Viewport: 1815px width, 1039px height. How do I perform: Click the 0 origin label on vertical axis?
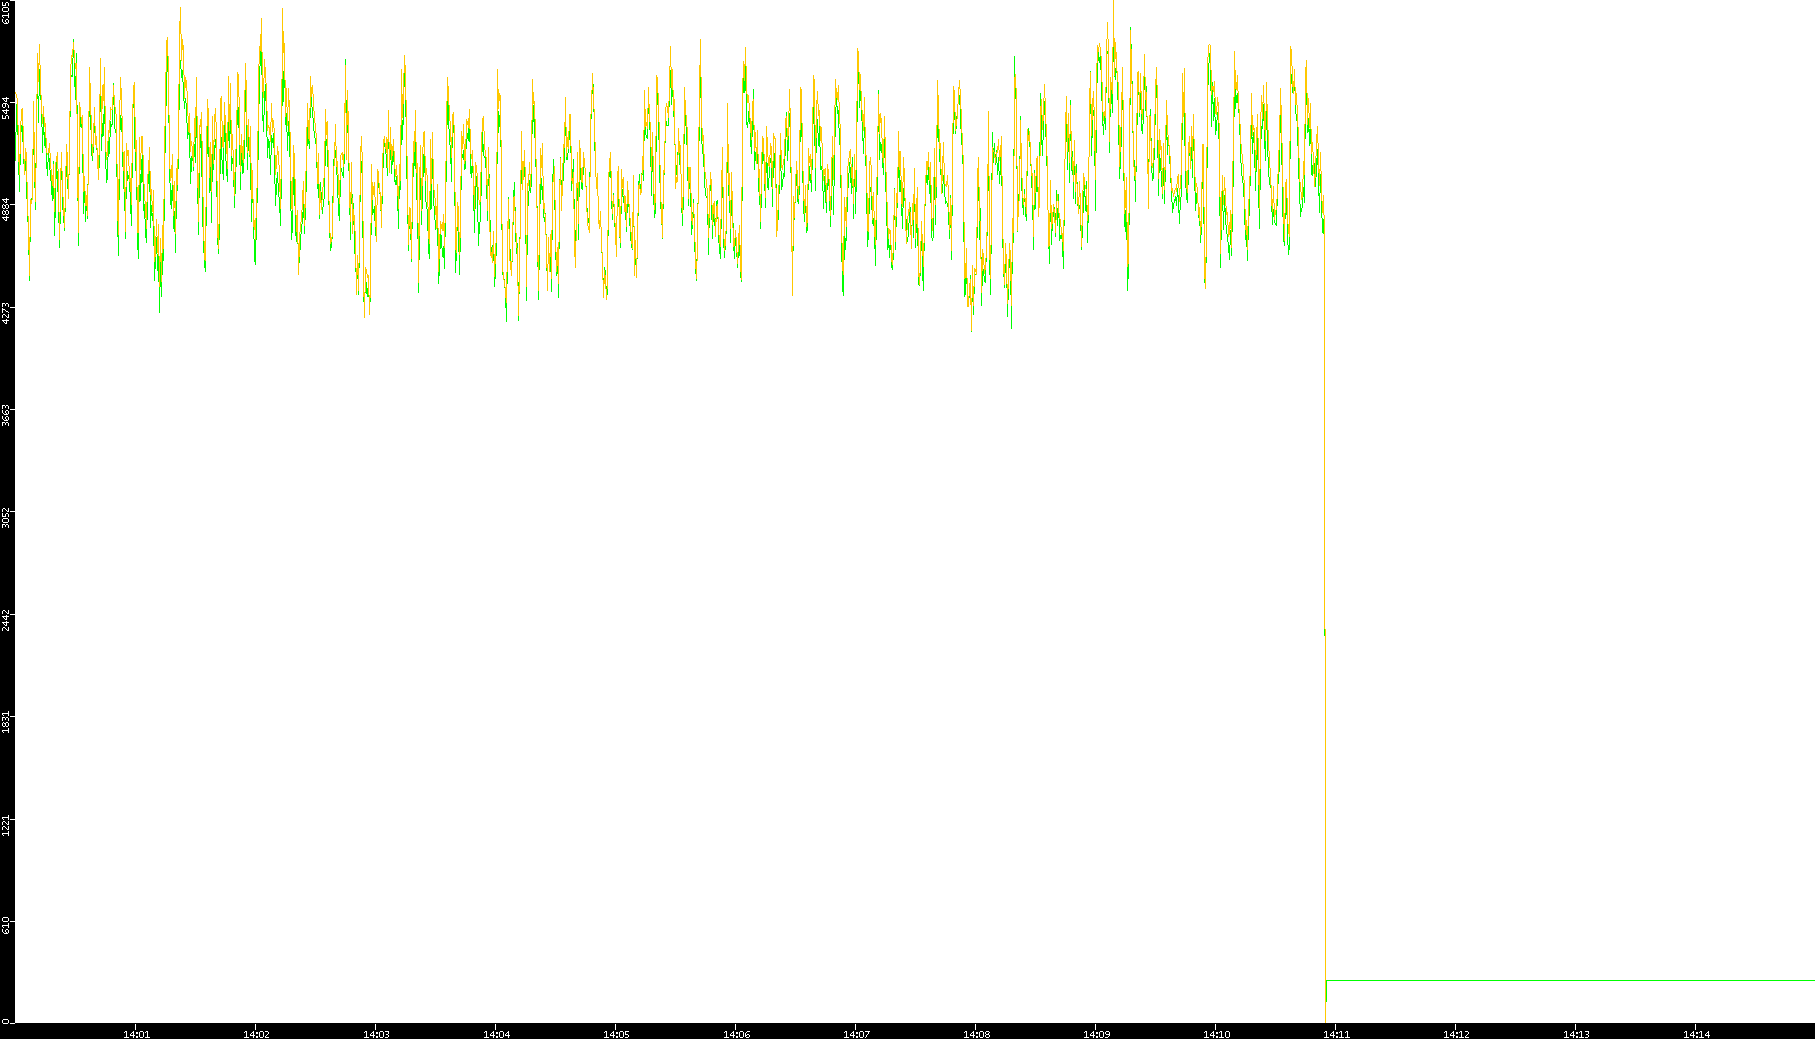7,1020
